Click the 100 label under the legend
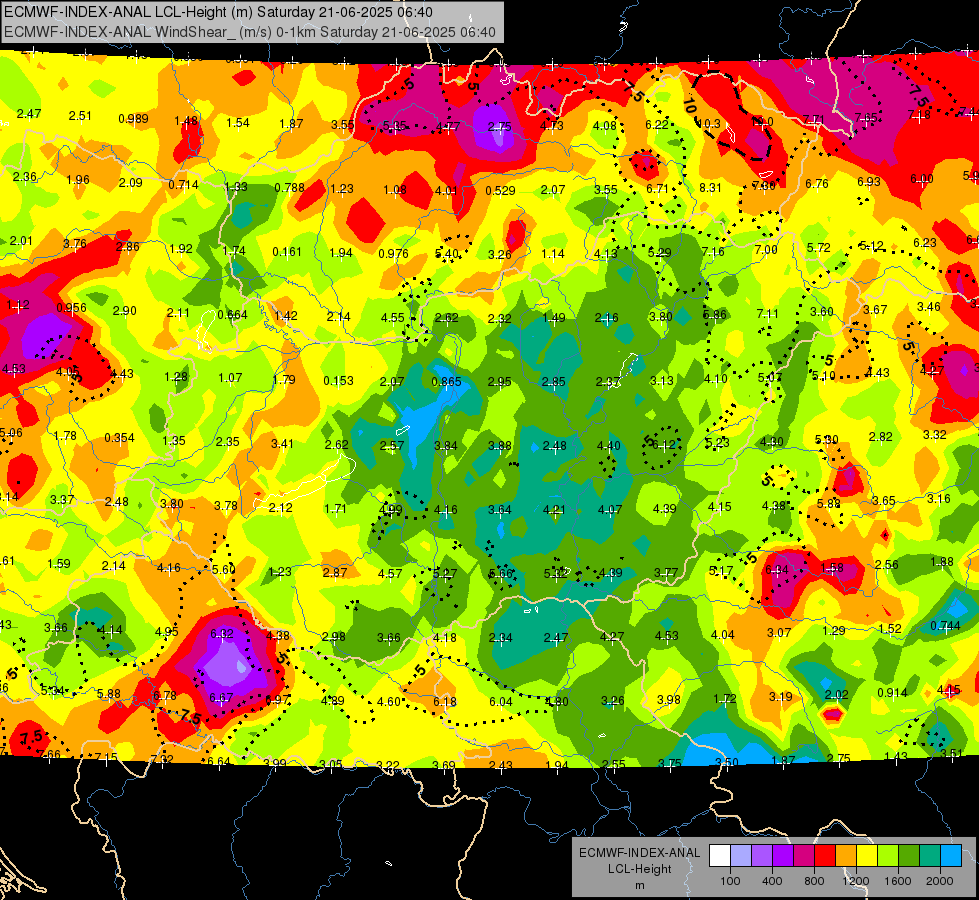Image resolution: width=979 pixels, height=900 pixels. point(730,881)
